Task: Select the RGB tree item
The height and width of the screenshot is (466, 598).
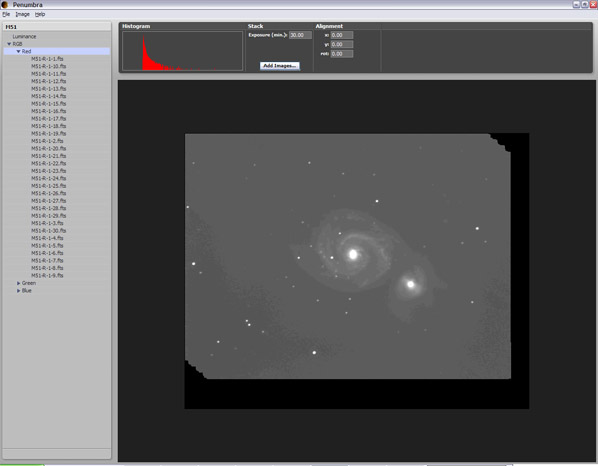Action: (17, 44)
